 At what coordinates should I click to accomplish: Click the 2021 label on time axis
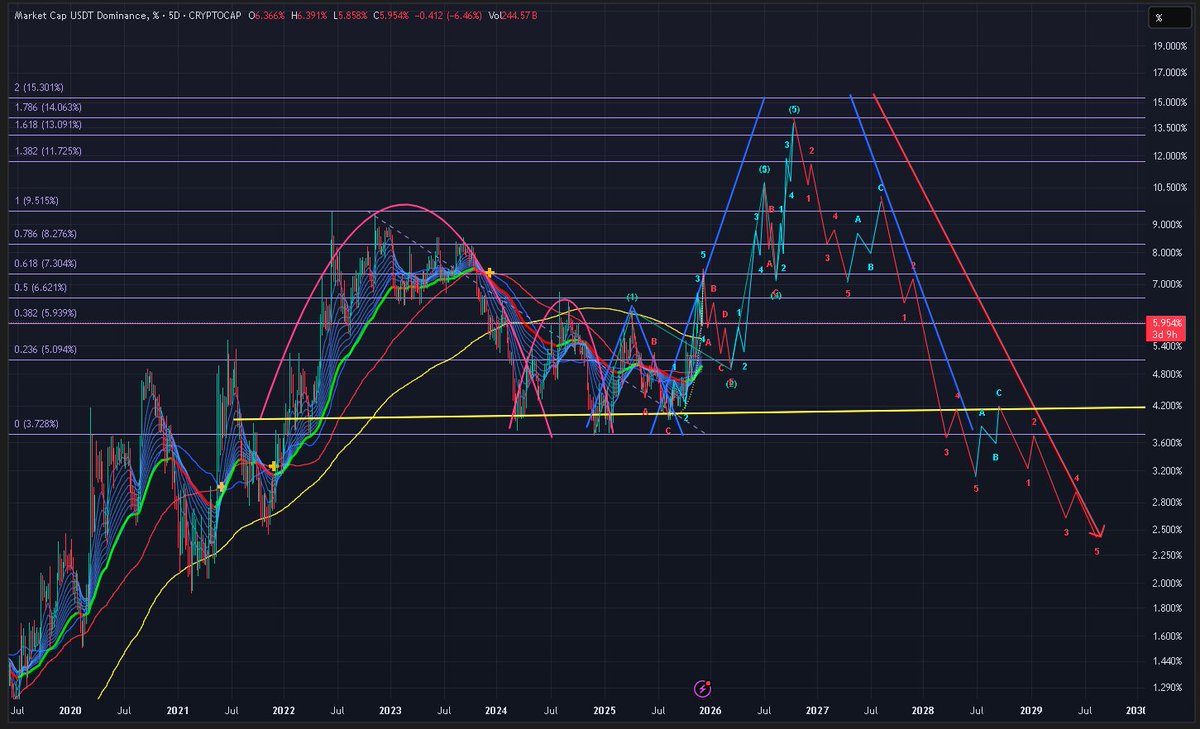point(177,710)
